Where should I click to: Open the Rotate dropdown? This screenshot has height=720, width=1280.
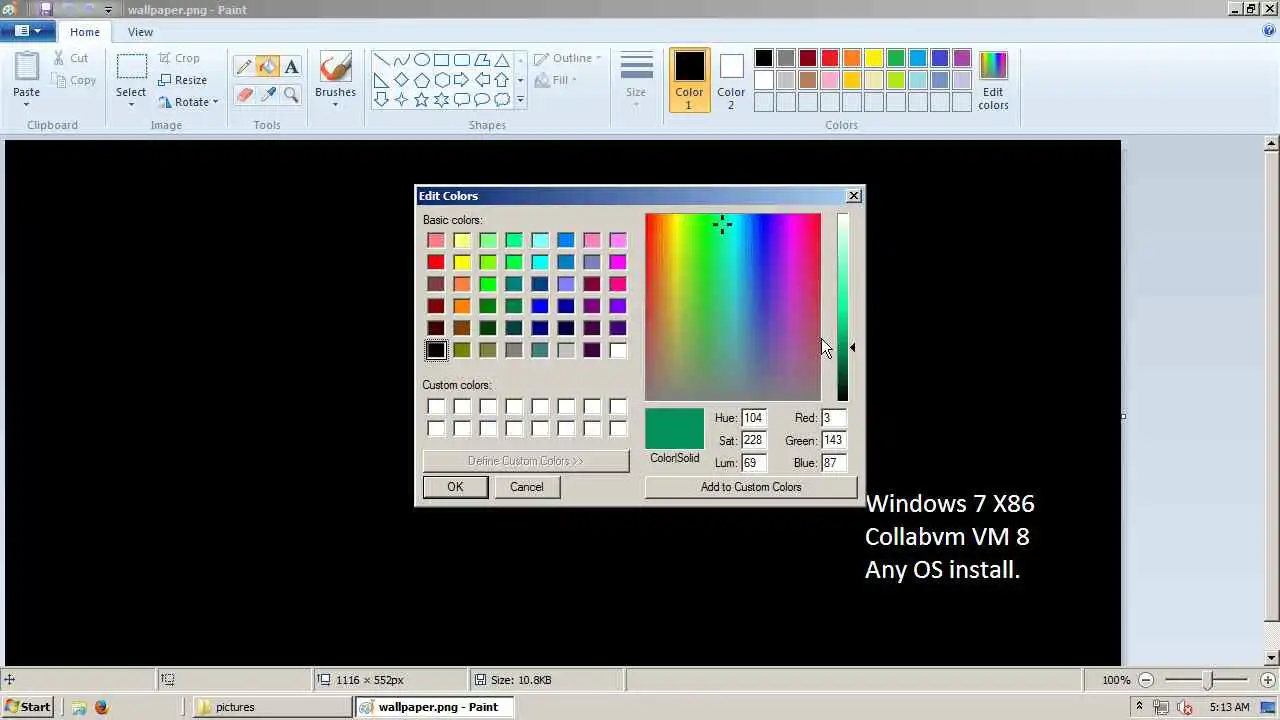[x=189, y=102]
